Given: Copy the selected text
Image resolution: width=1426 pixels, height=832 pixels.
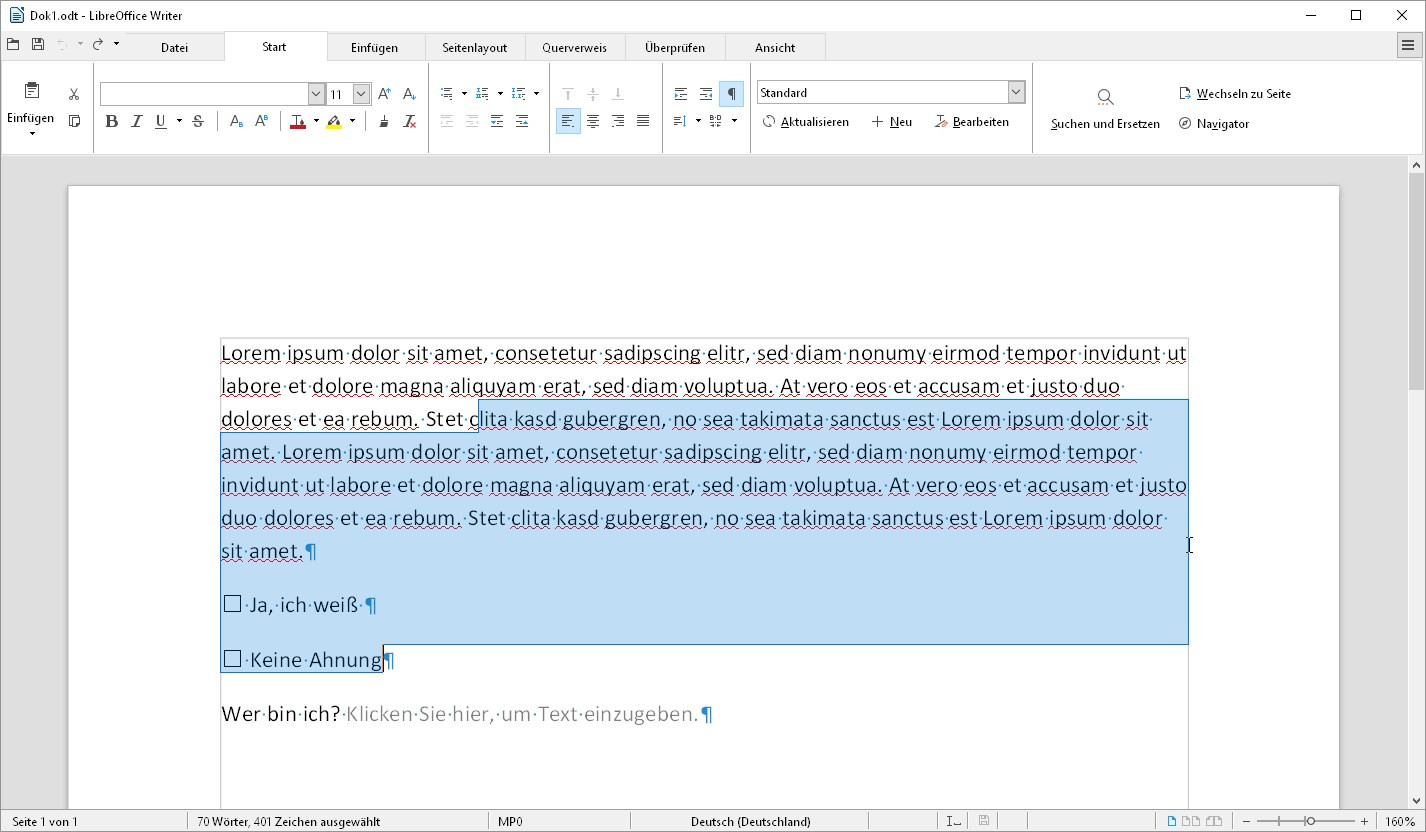Looking at the screenshot, I should [x=73, y=121].
